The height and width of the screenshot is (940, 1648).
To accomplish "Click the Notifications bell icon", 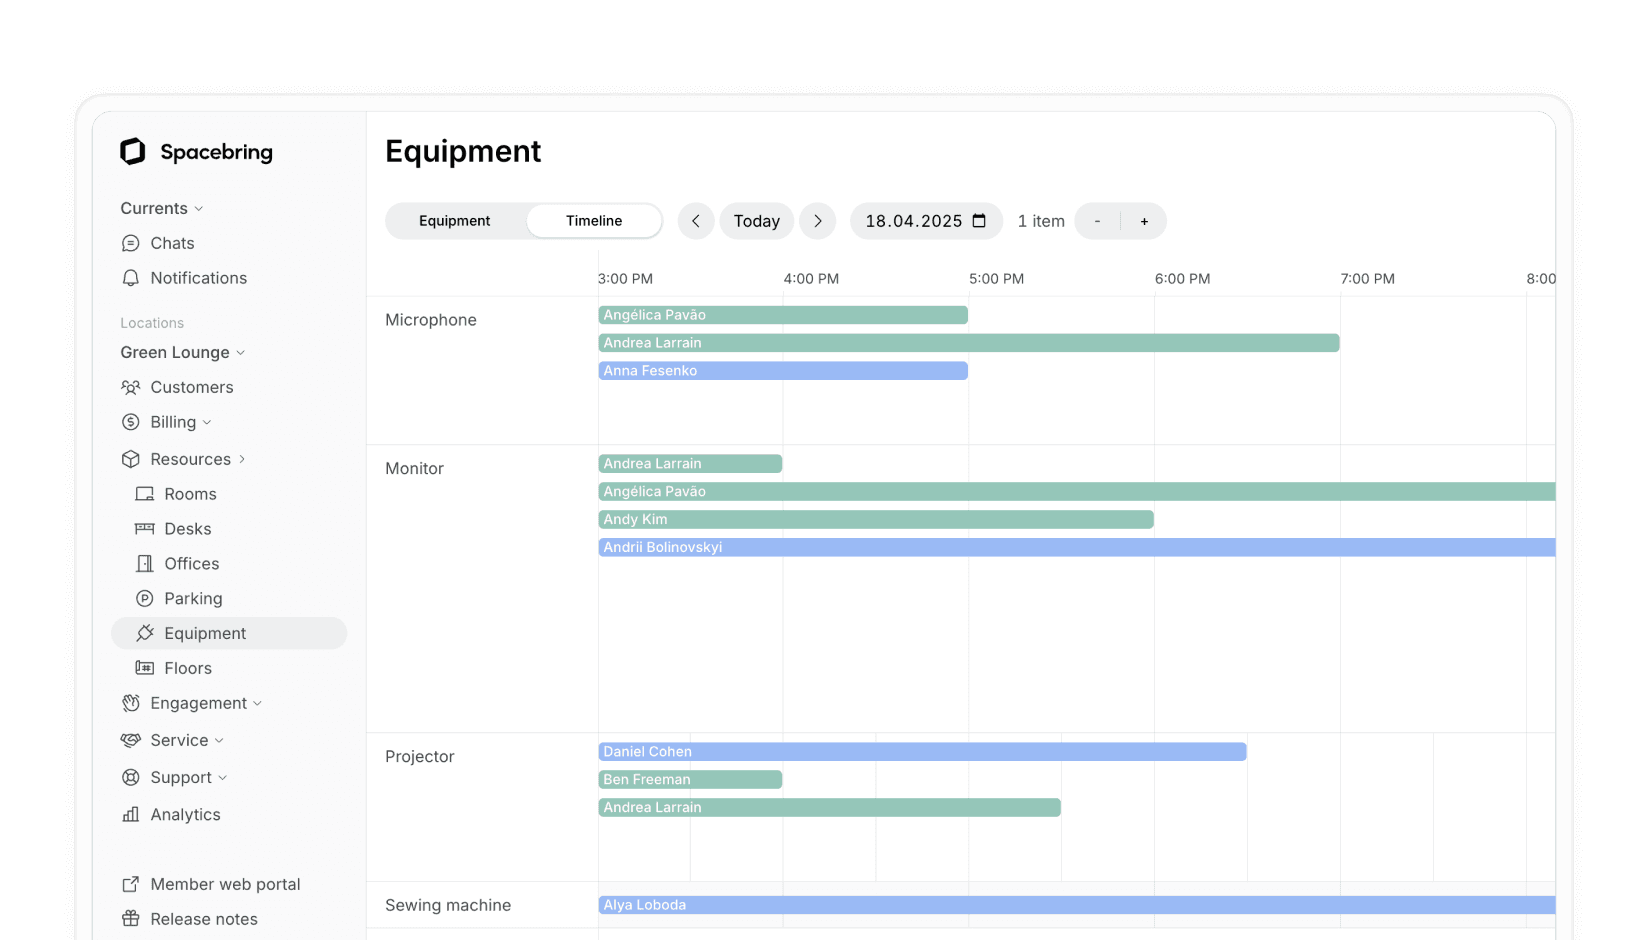I will (131, 278).
